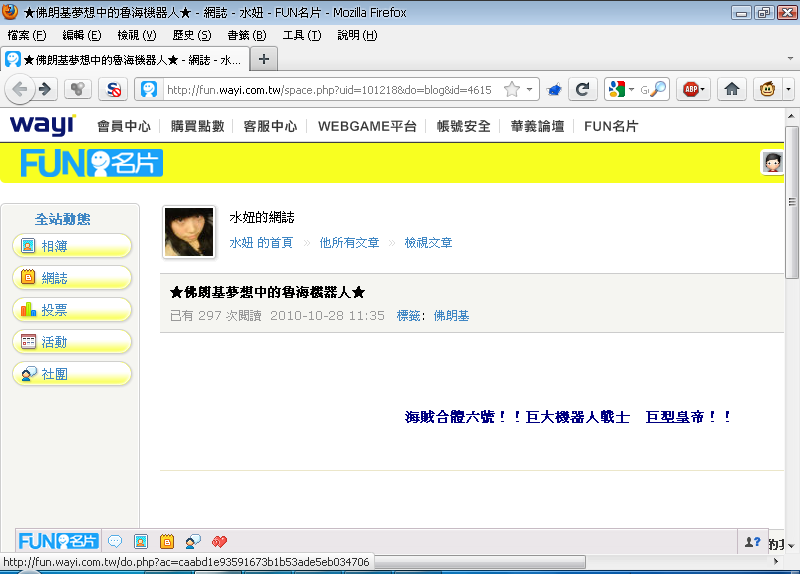
Task: Open the 工具 (Tools) menu
Action: coord(301,35)
